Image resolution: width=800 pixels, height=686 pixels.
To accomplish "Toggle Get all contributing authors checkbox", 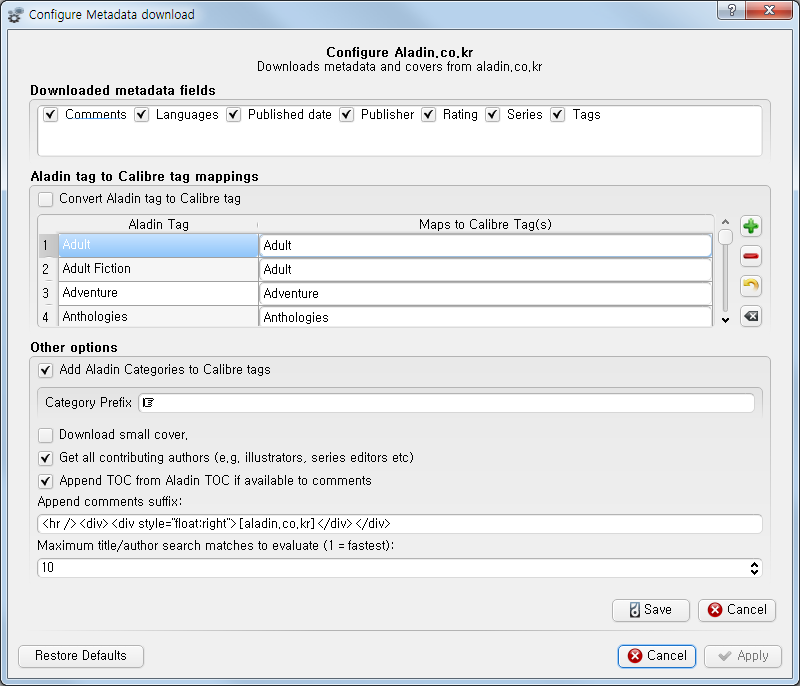I will (45, 458).
